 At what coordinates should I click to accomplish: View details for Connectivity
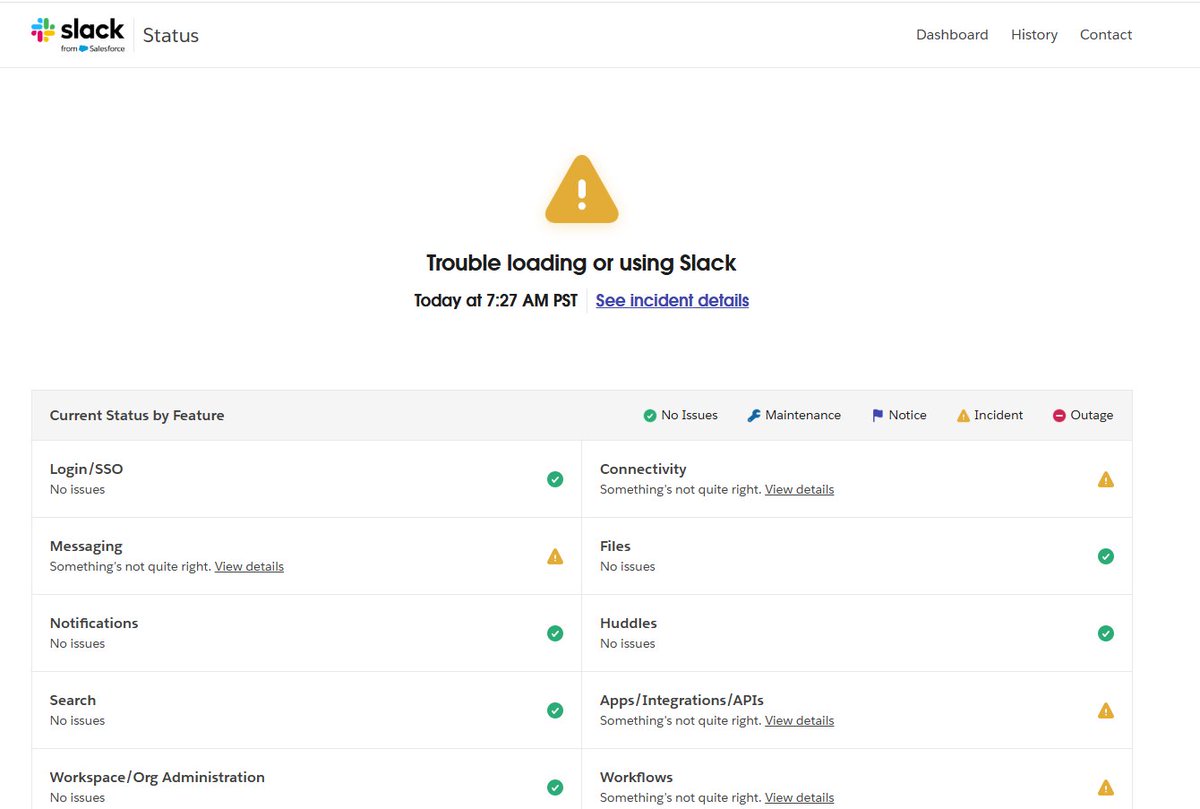799,489
